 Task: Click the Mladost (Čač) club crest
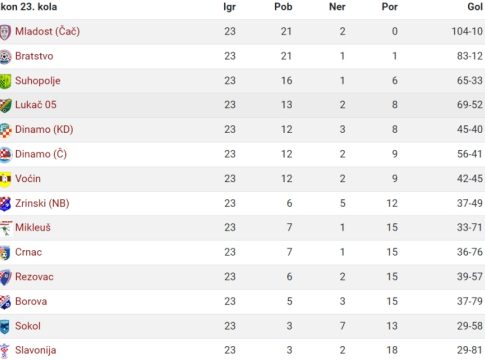click(x=5, y=32)
